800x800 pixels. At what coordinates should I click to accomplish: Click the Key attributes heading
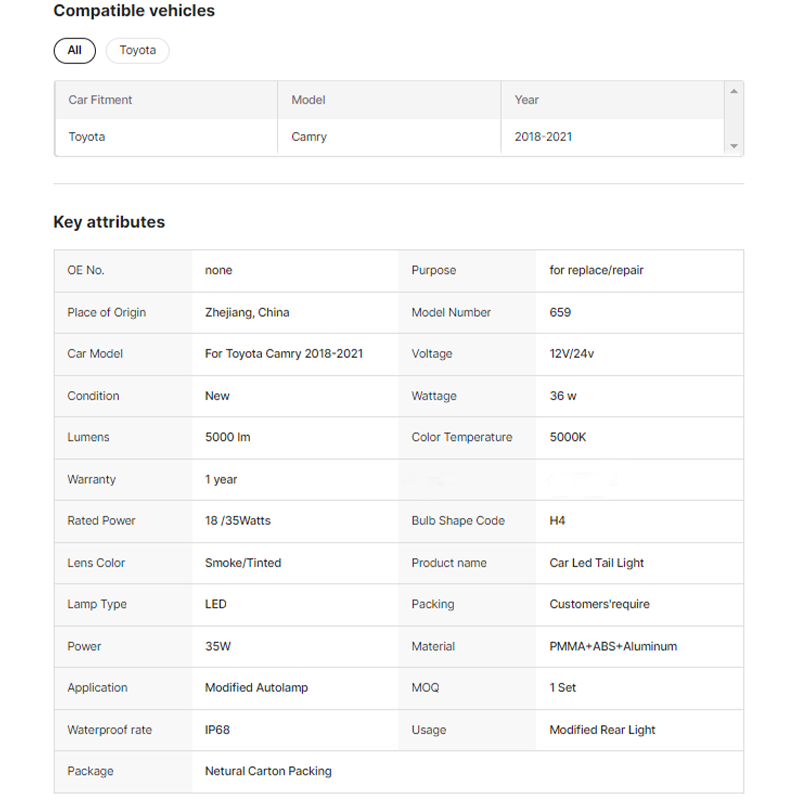109,222
